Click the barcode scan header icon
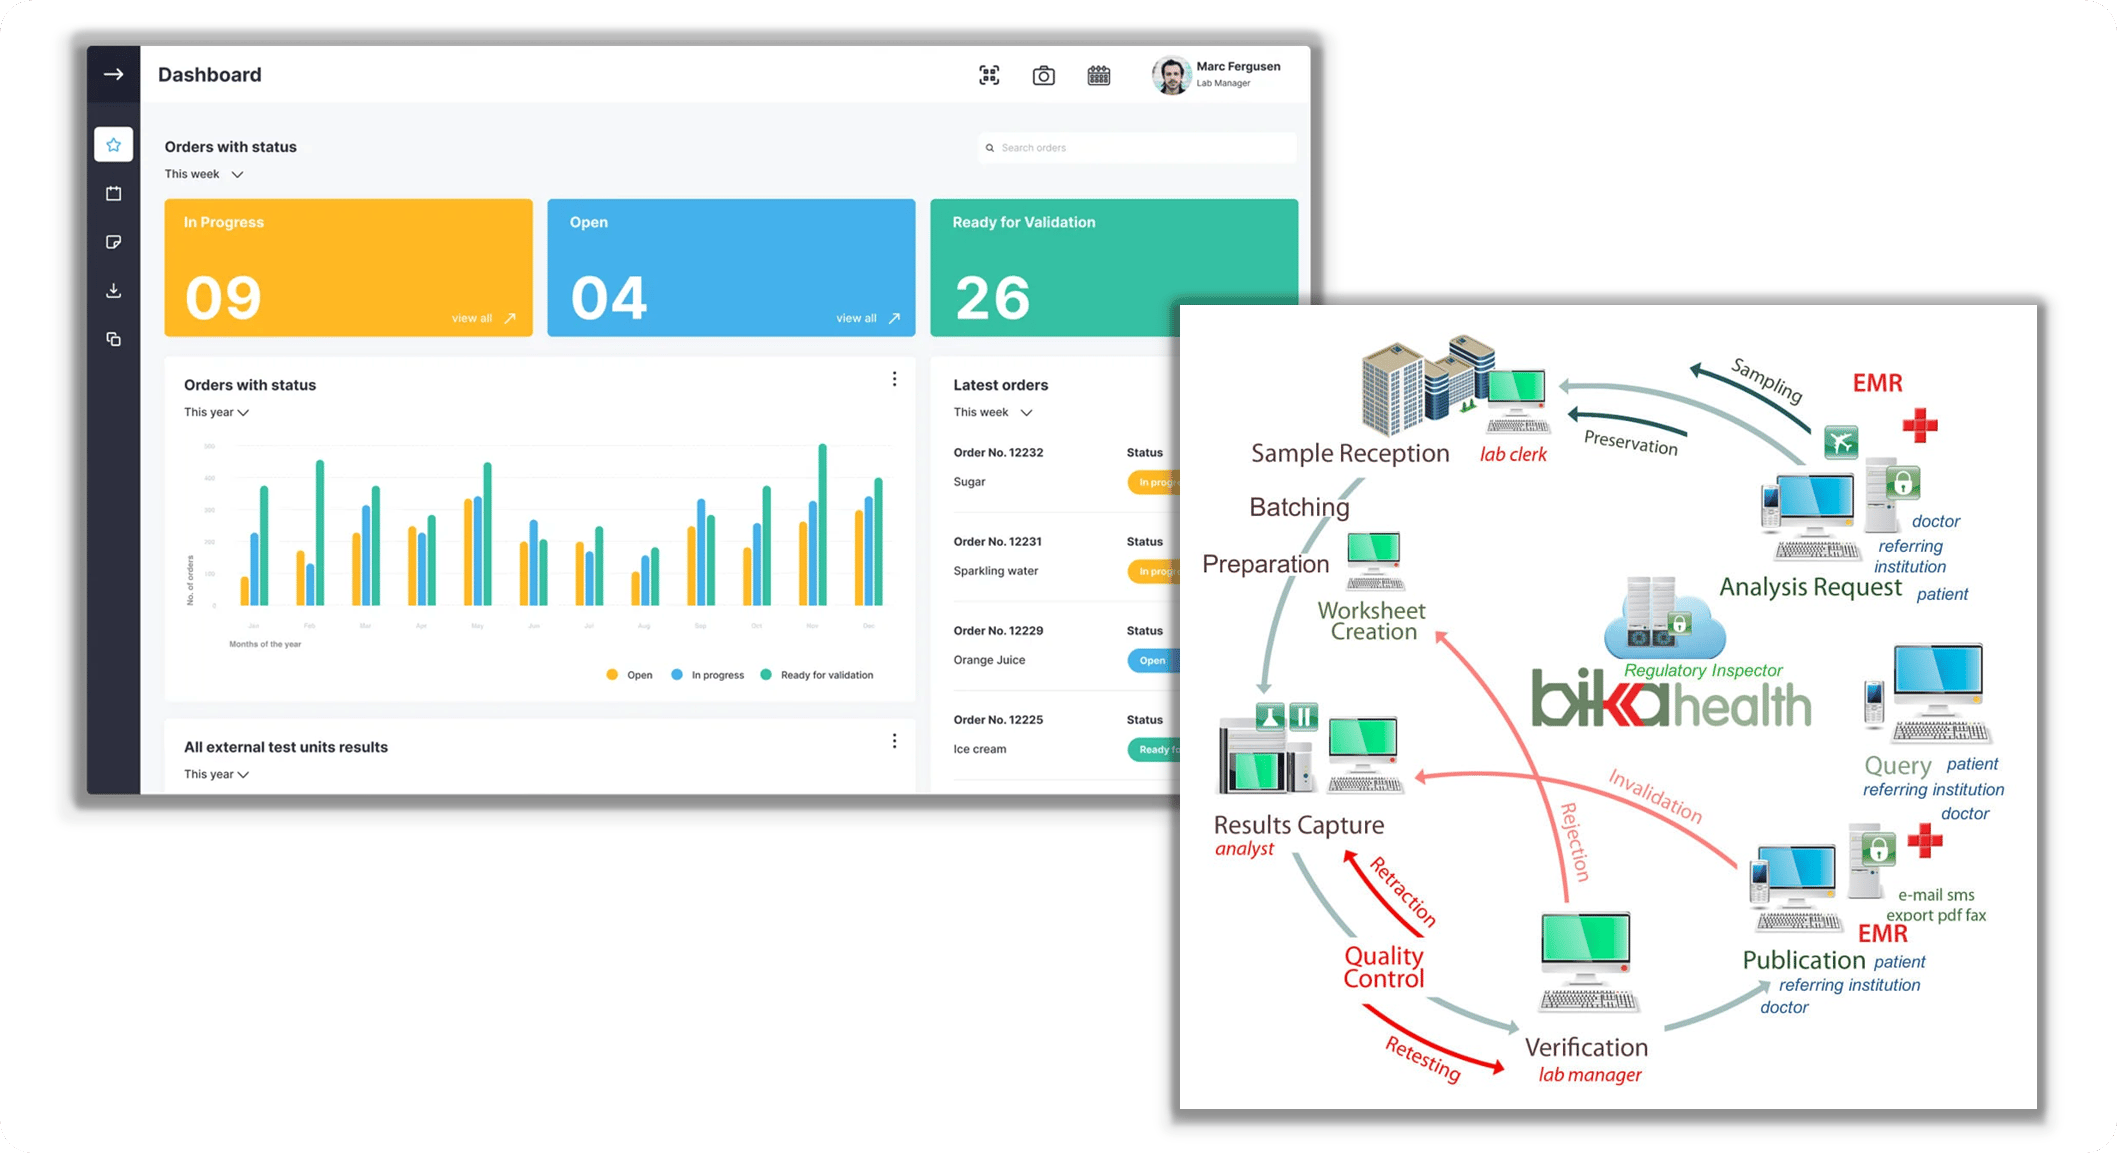 pyautogui.click(x=989, y=75)
